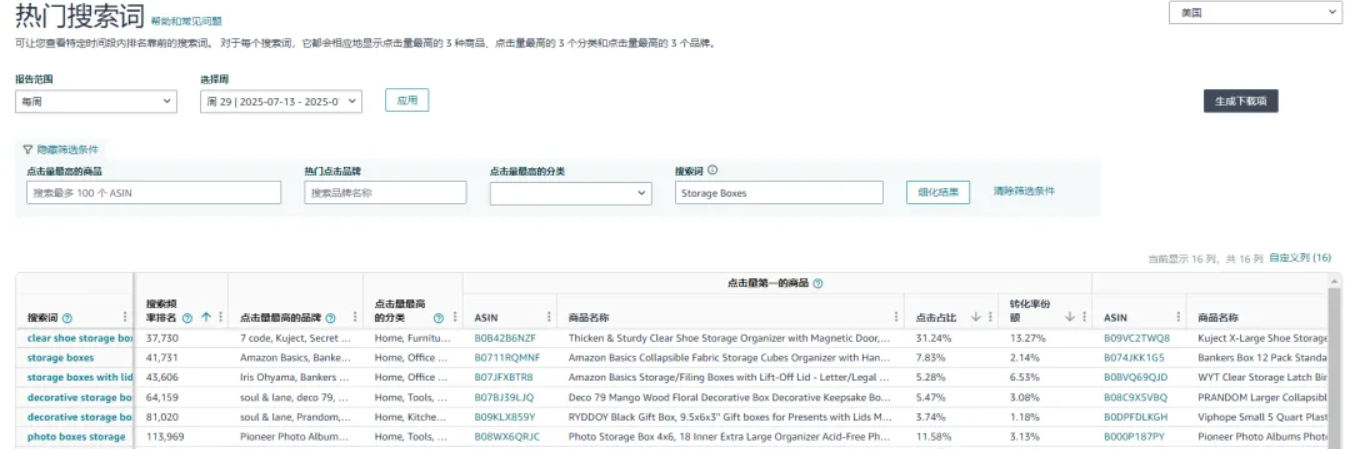Open ASIN link B074JKK1G5

coord(1134,357)
